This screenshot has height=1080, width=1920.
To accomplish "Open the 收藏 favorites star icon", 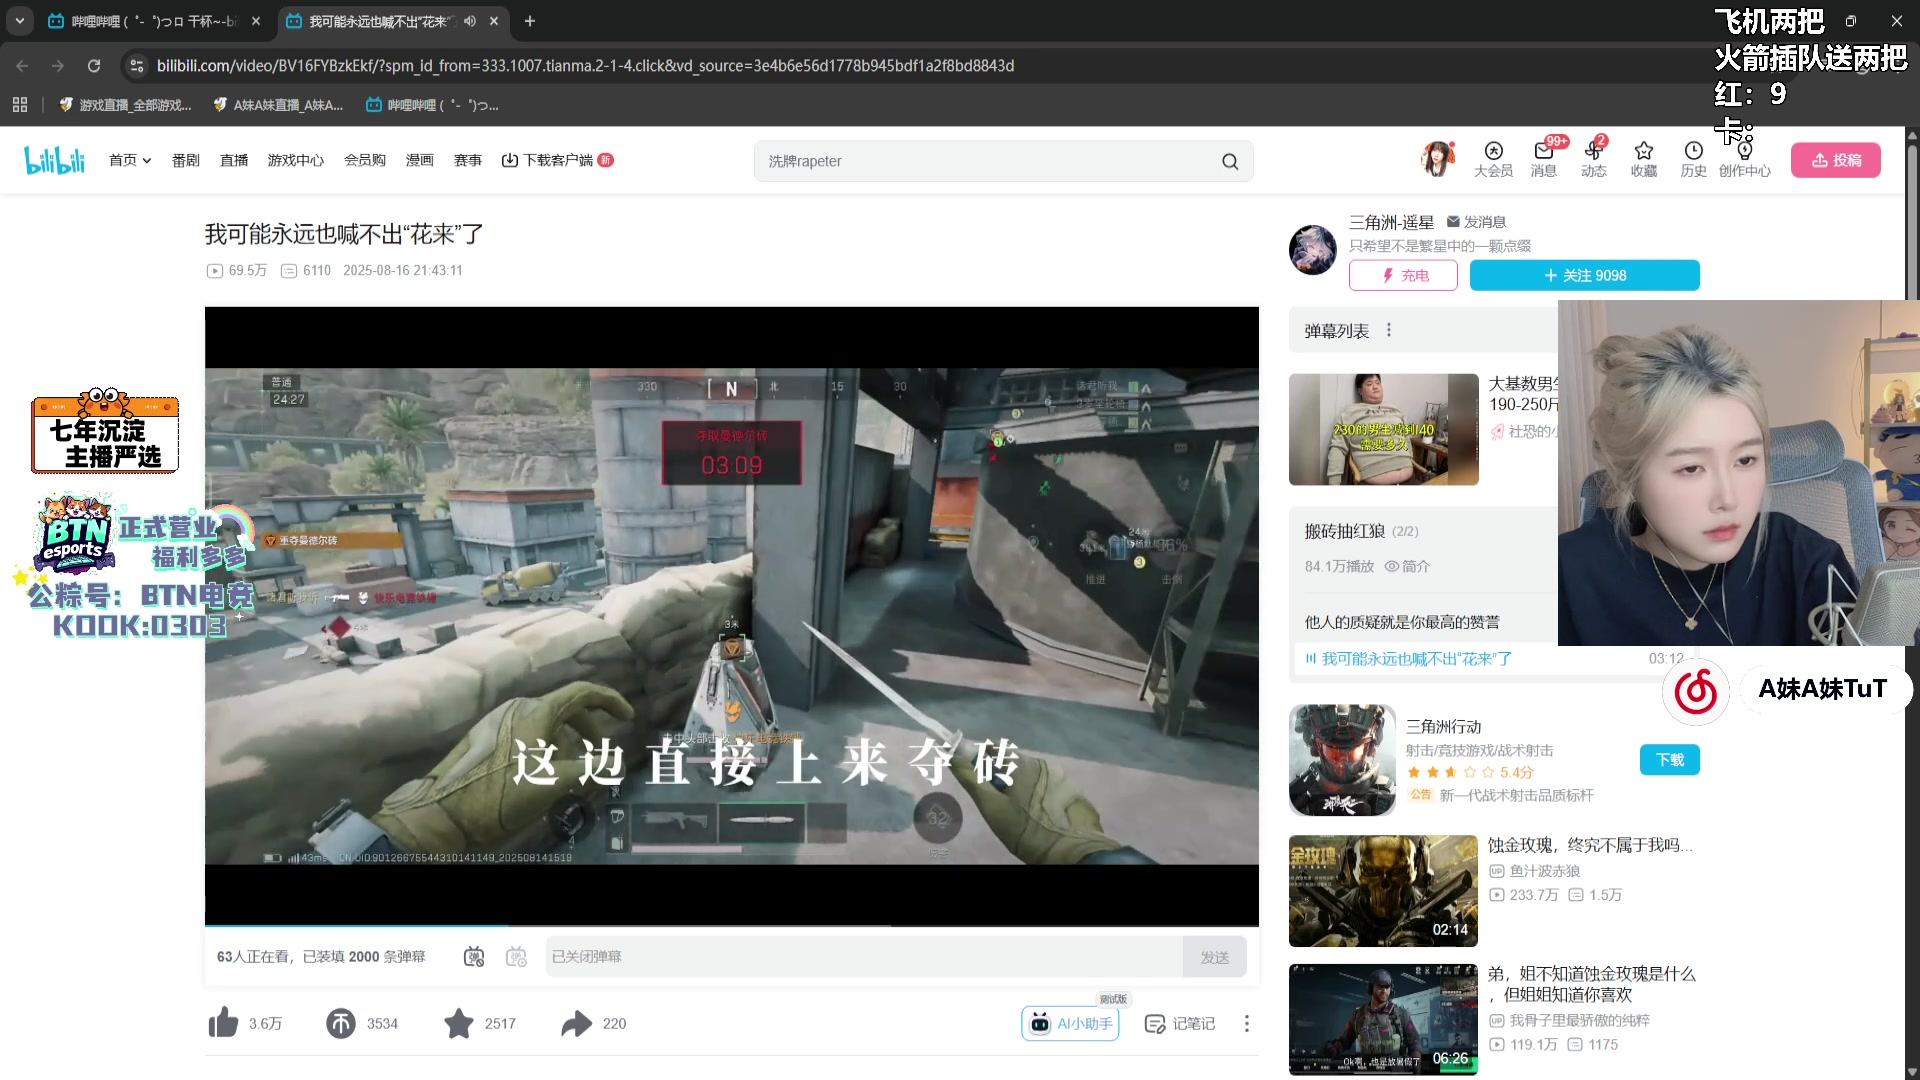I will [1643, 159].
